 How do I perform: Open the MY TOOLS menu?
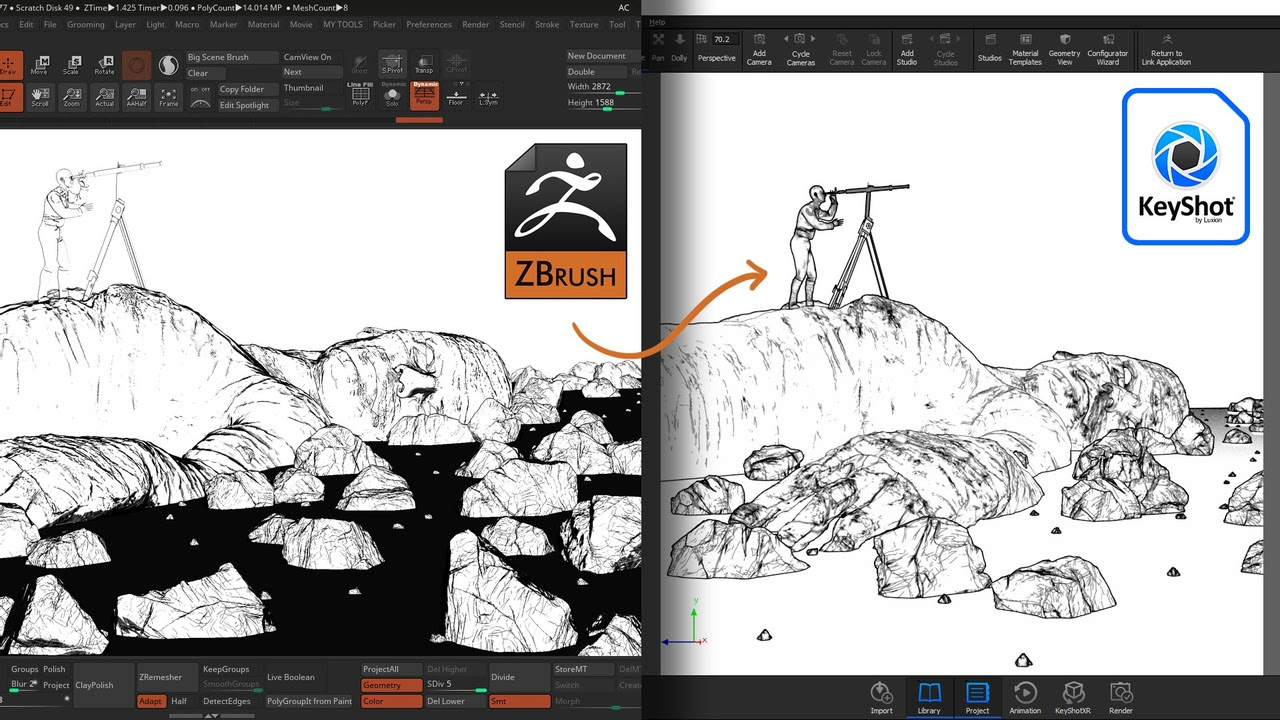tap(342, 24)
